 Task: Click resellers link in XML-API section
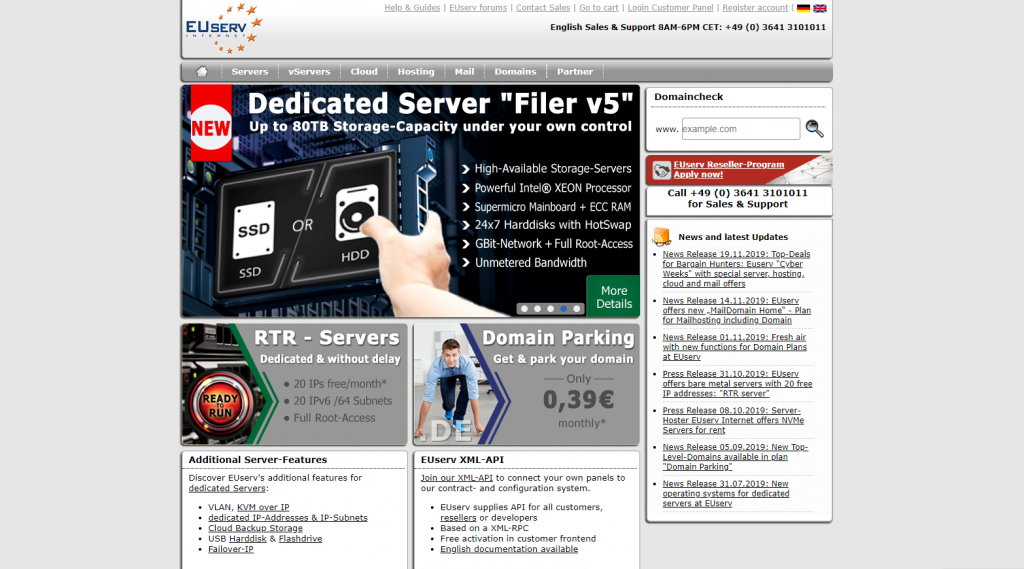pos(458,517)
